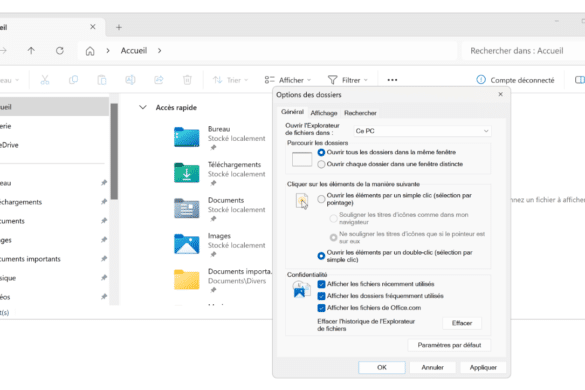Open the Bureau folder icon
Viewport: 585px width, 390px height.
pos(187,137)
